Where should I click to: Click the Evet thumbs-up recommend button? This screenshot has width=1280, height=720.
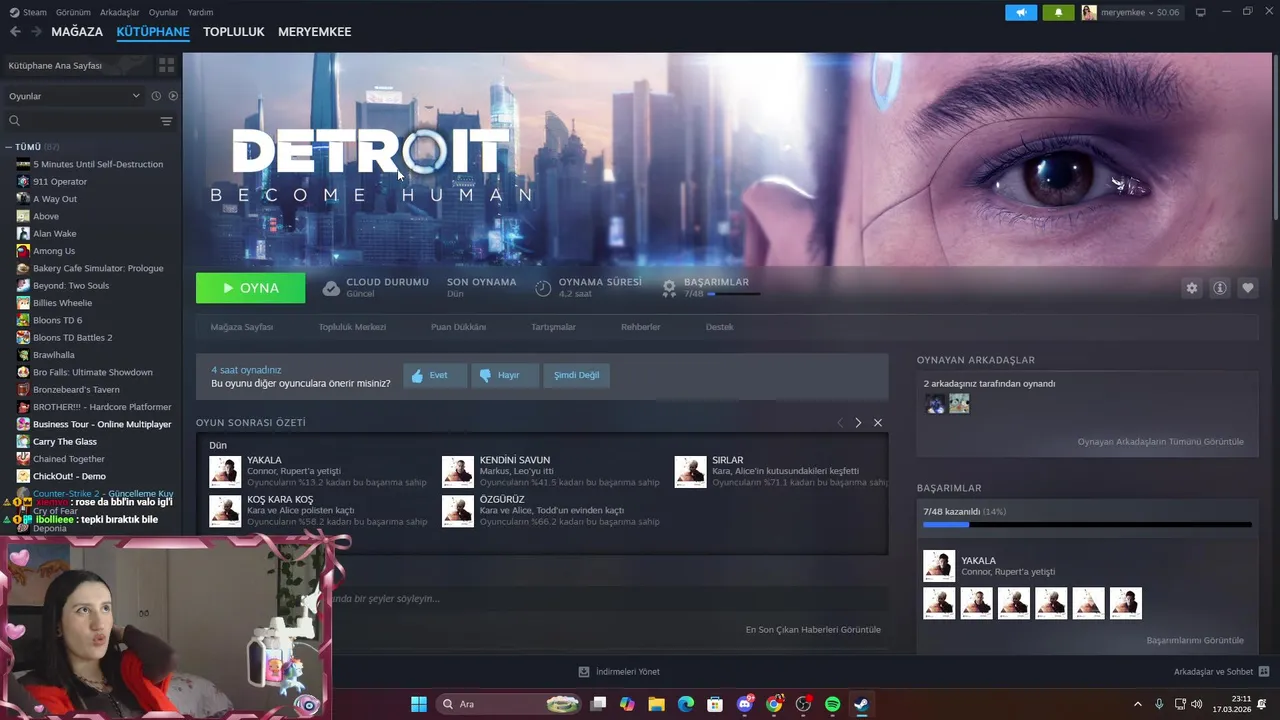point(435,375)
